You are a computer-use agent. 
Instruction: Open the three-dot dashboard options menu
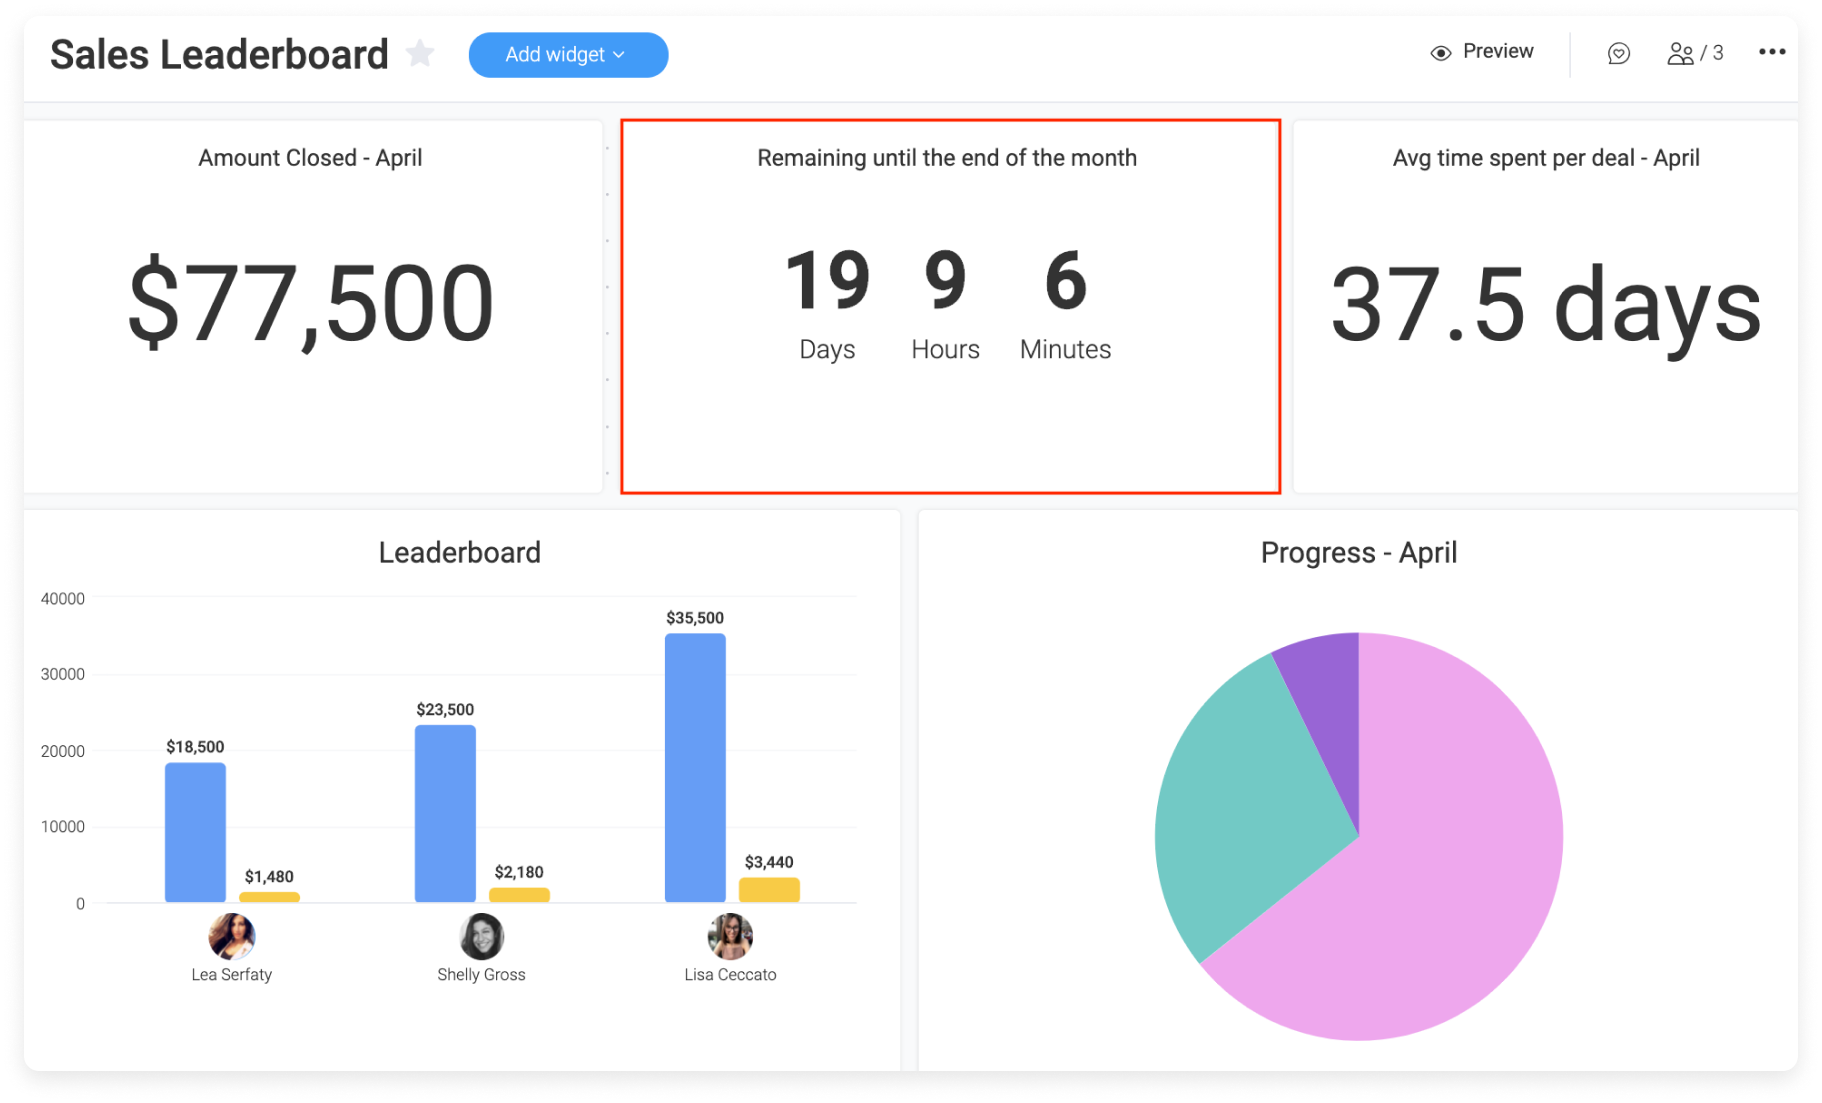click(x=1770, y=52)
